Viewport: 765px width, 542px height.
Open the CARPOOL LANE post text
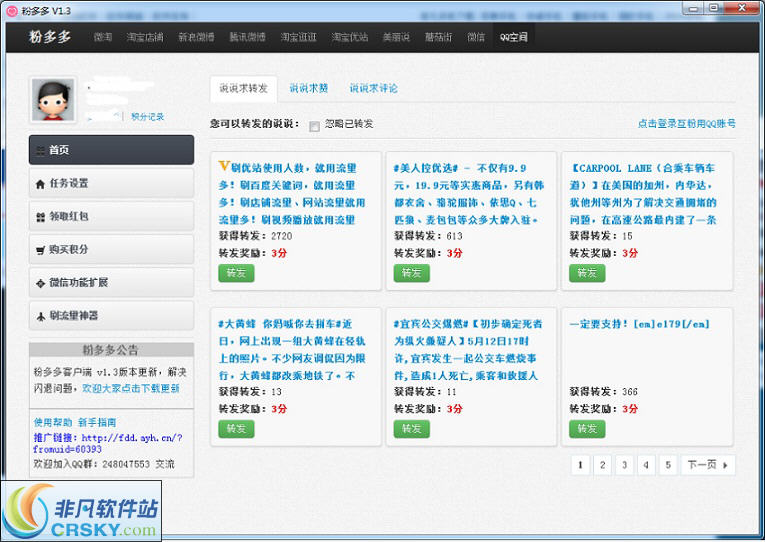(643, 194)
